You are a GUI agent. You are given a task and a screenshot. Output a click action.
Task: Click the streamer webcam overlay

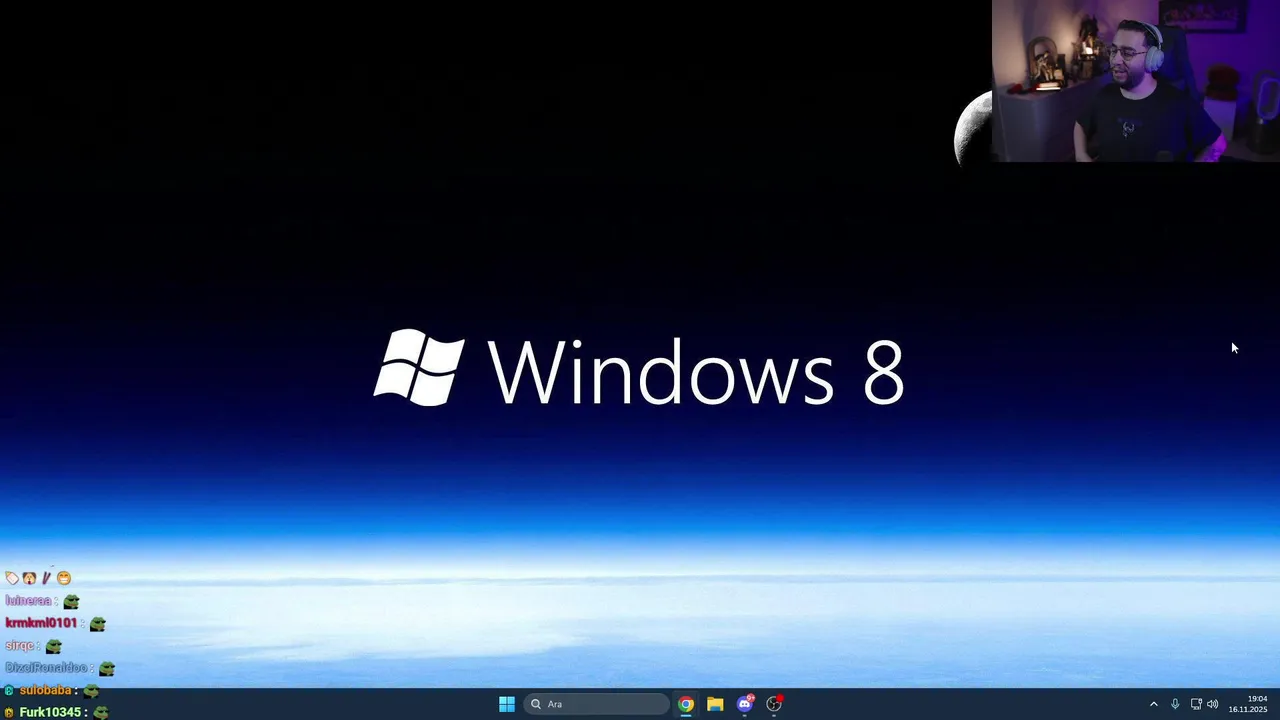tap(1136, 80)
